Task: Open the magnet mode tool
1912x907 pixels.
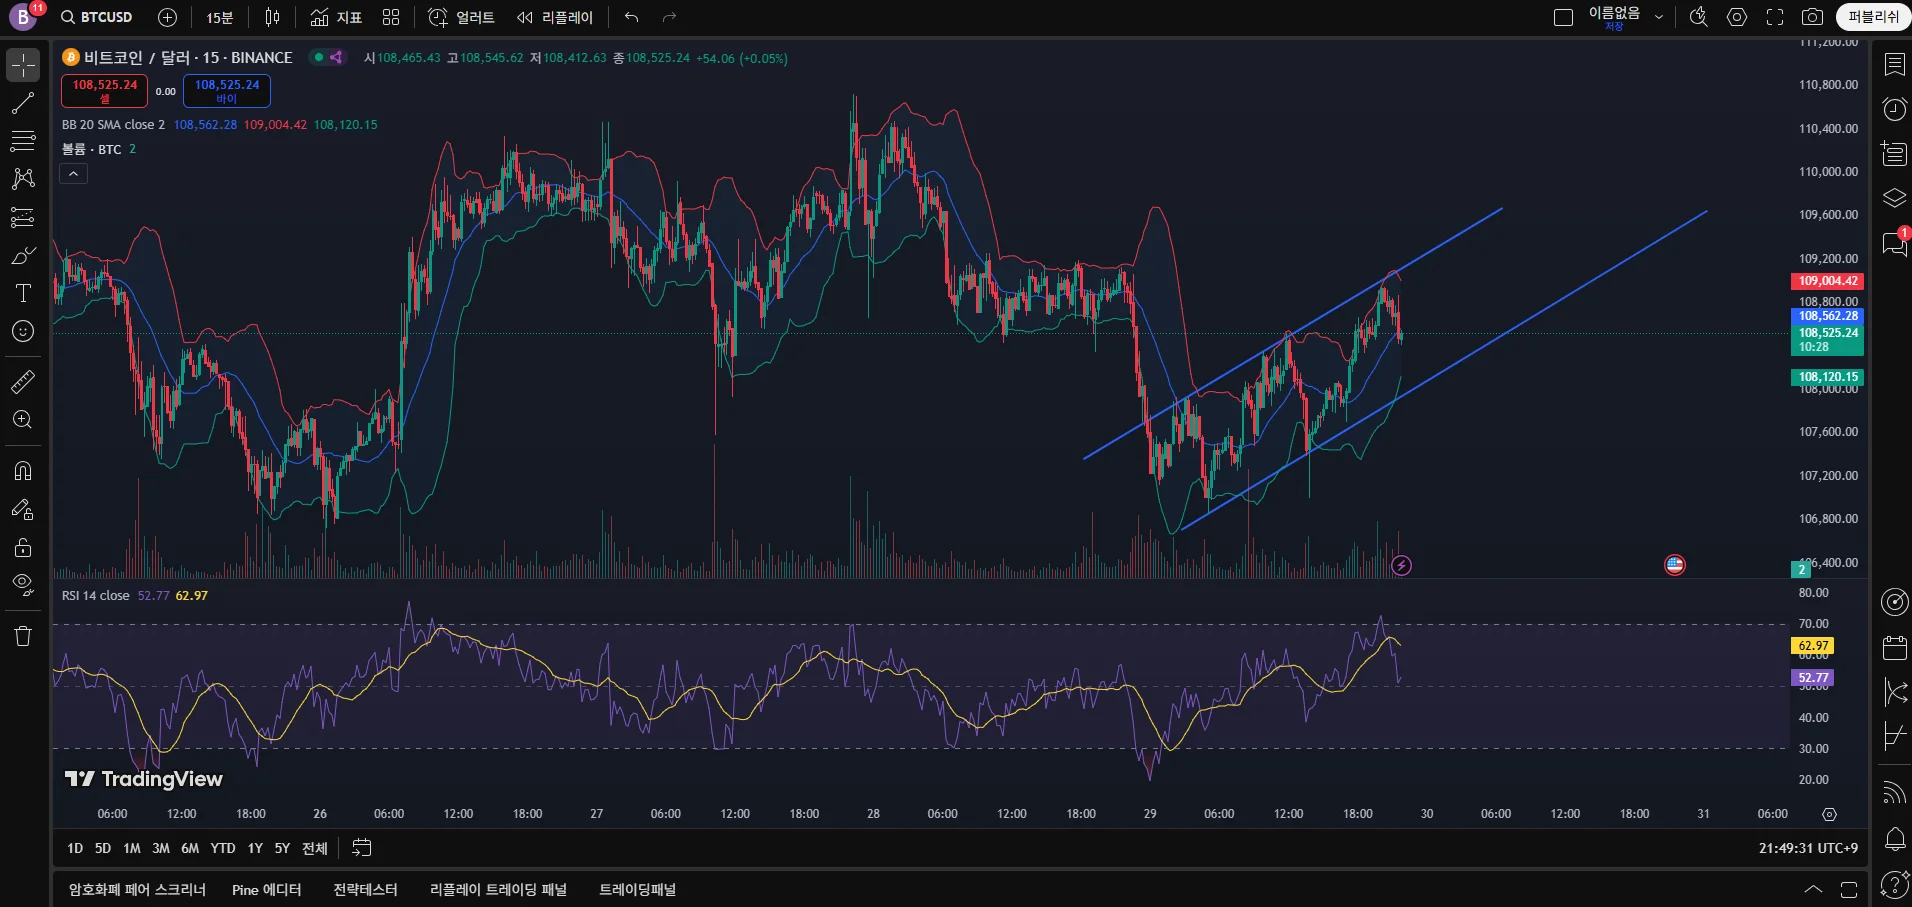Action: (23, 471)
